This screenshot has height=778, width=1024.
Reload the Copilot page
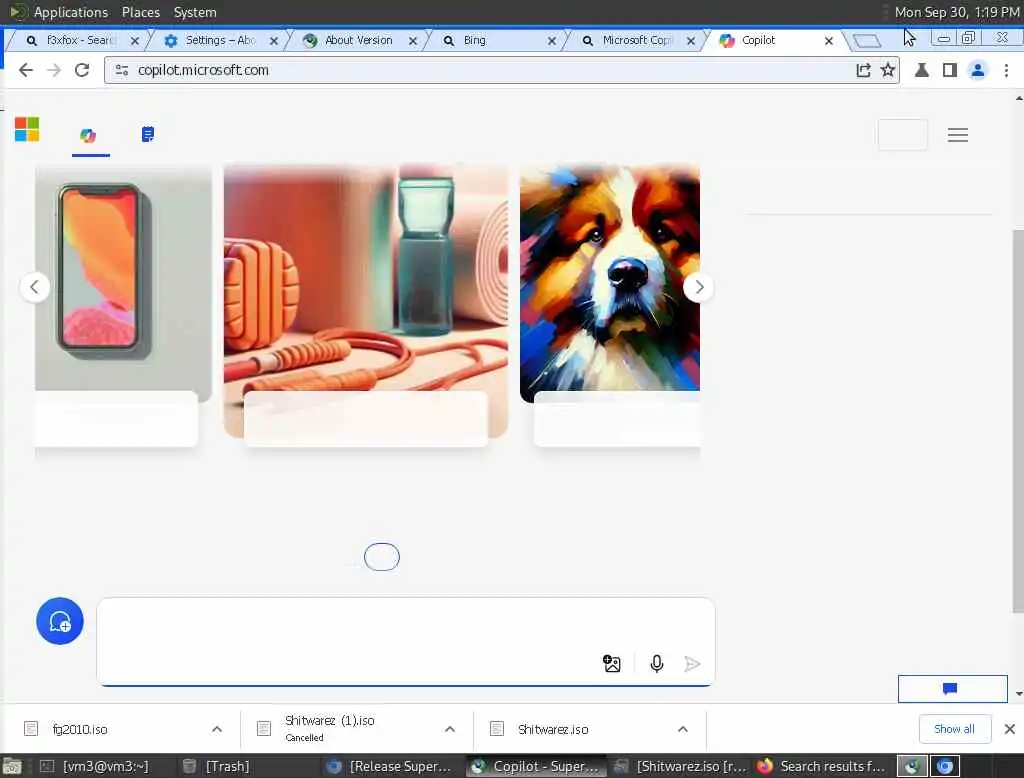point(82,70)
